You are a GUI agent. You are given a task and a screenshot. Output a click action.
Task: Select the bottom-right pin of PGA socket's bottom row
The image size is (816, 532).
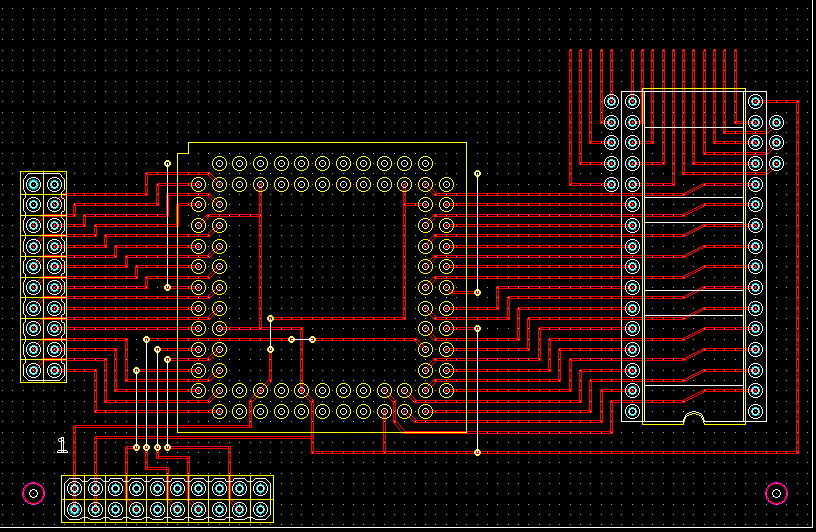click(x=425, y=411)
